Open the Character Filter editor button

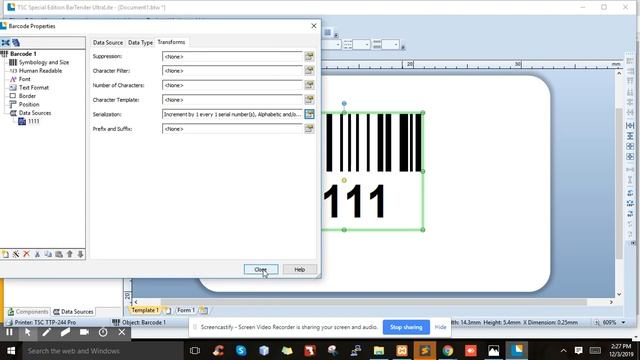[x=309, y=71]
